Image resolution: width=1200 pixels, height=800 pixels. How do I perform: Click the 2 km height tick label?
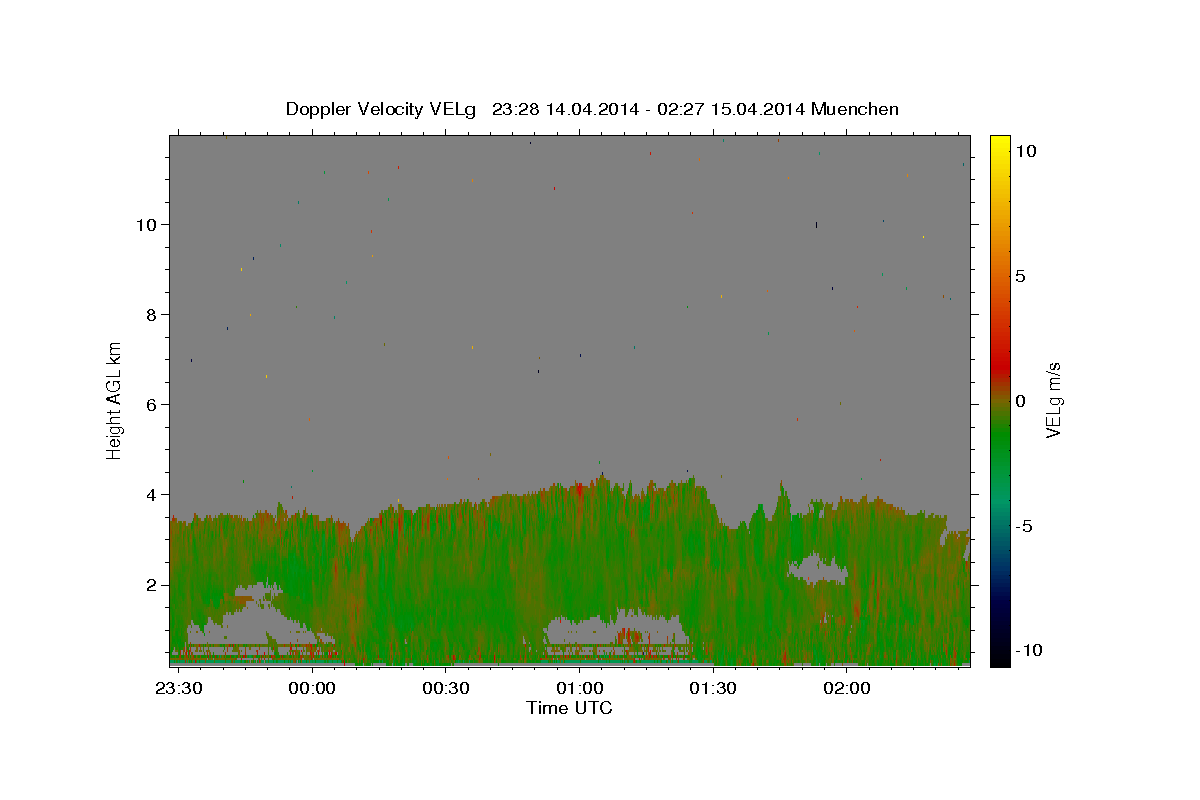tap(151, 584)
